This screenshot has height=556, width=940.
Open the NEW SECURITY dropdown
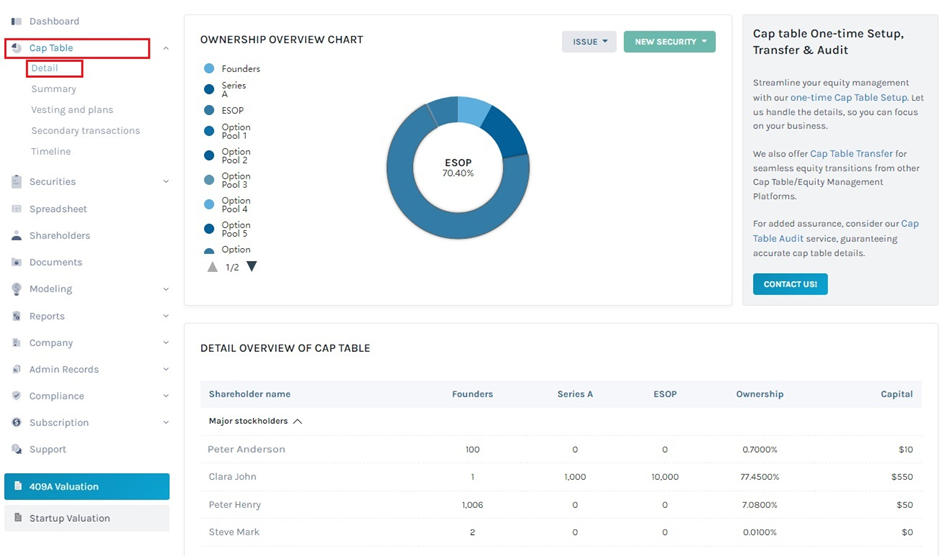tap(670, 41)
